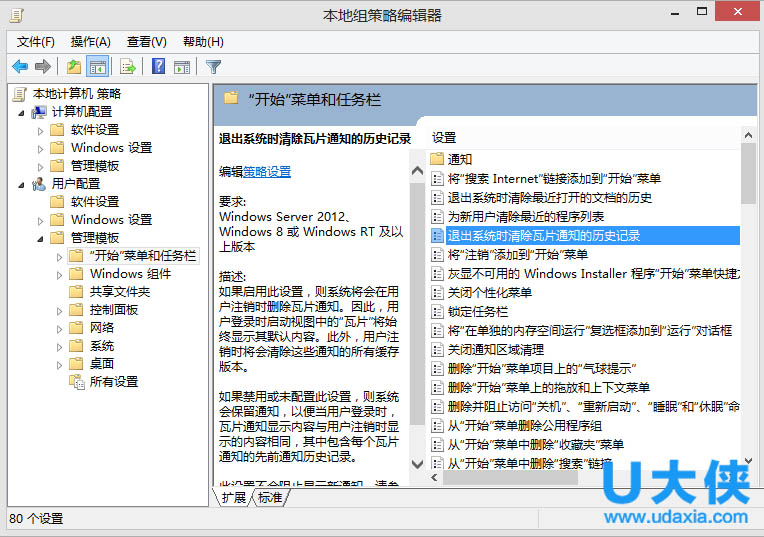Select 为新用户清除最近的程序列表
The width and height of the screenshot is (764, 537).
[526, 216]
